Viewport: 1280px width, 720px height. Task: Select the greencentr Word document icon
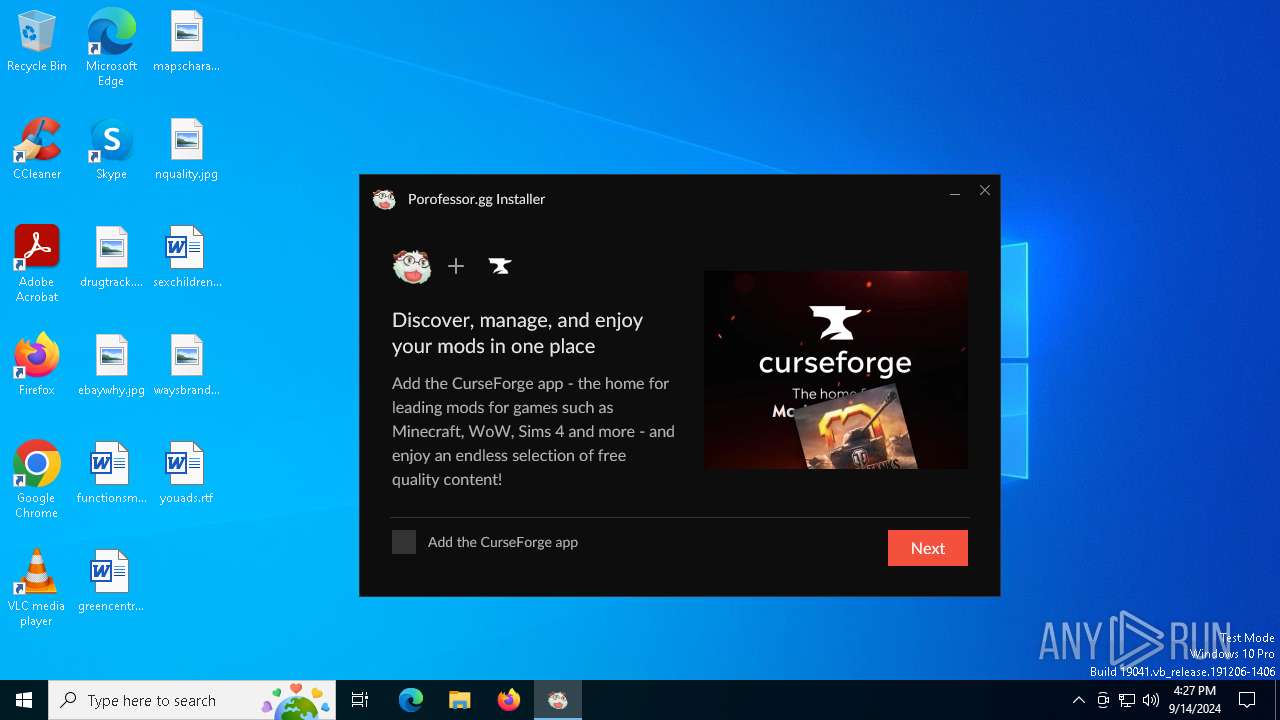tap(111, 582)
